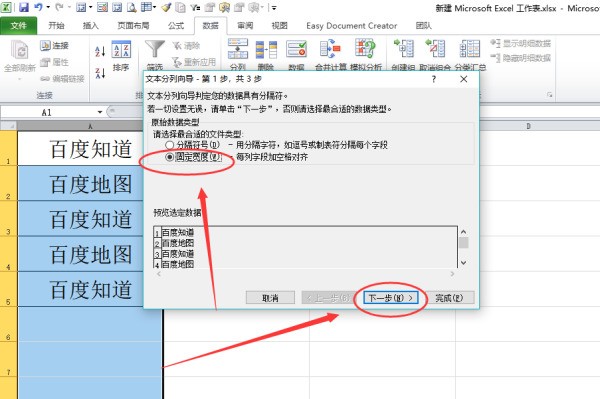
Task: Click the 属性 (Properties) icon
Action: (54, 62)
